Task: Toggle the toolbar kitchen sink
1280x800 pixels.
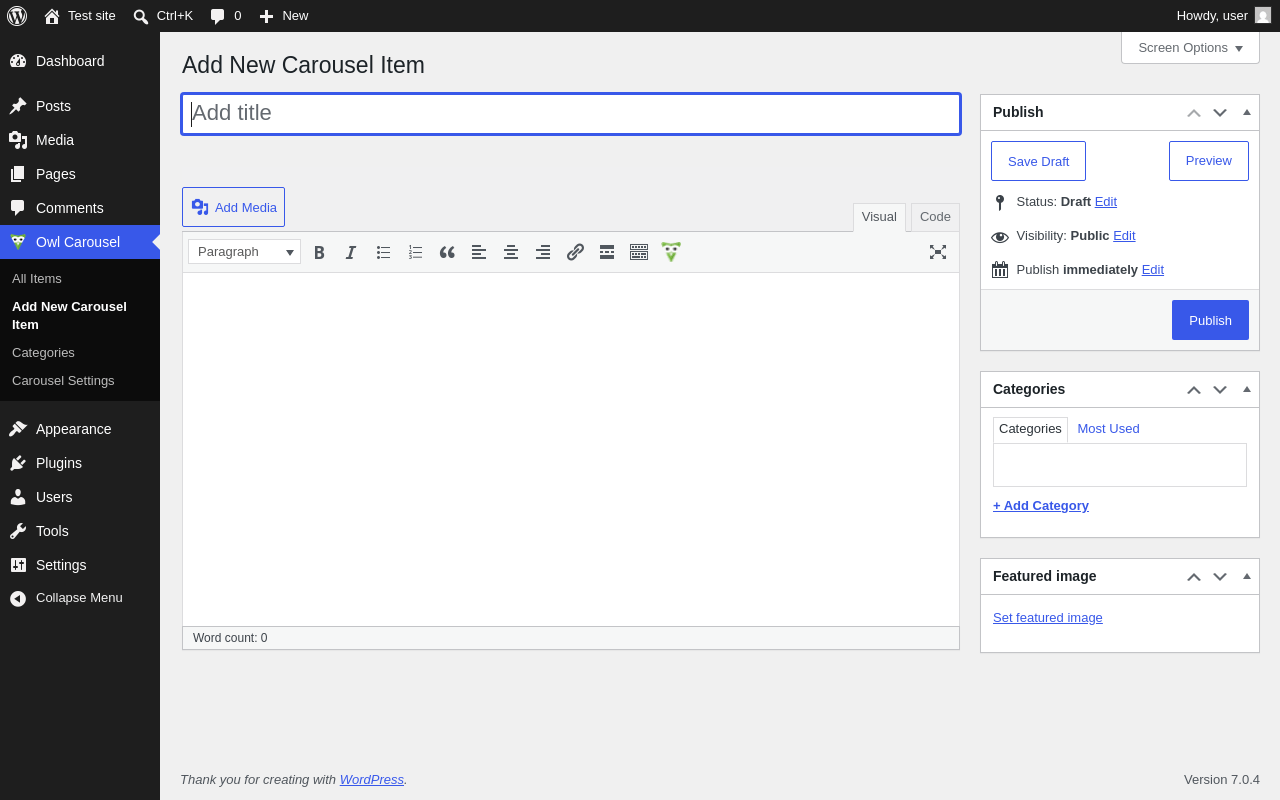Action: [x=639, y=252]
